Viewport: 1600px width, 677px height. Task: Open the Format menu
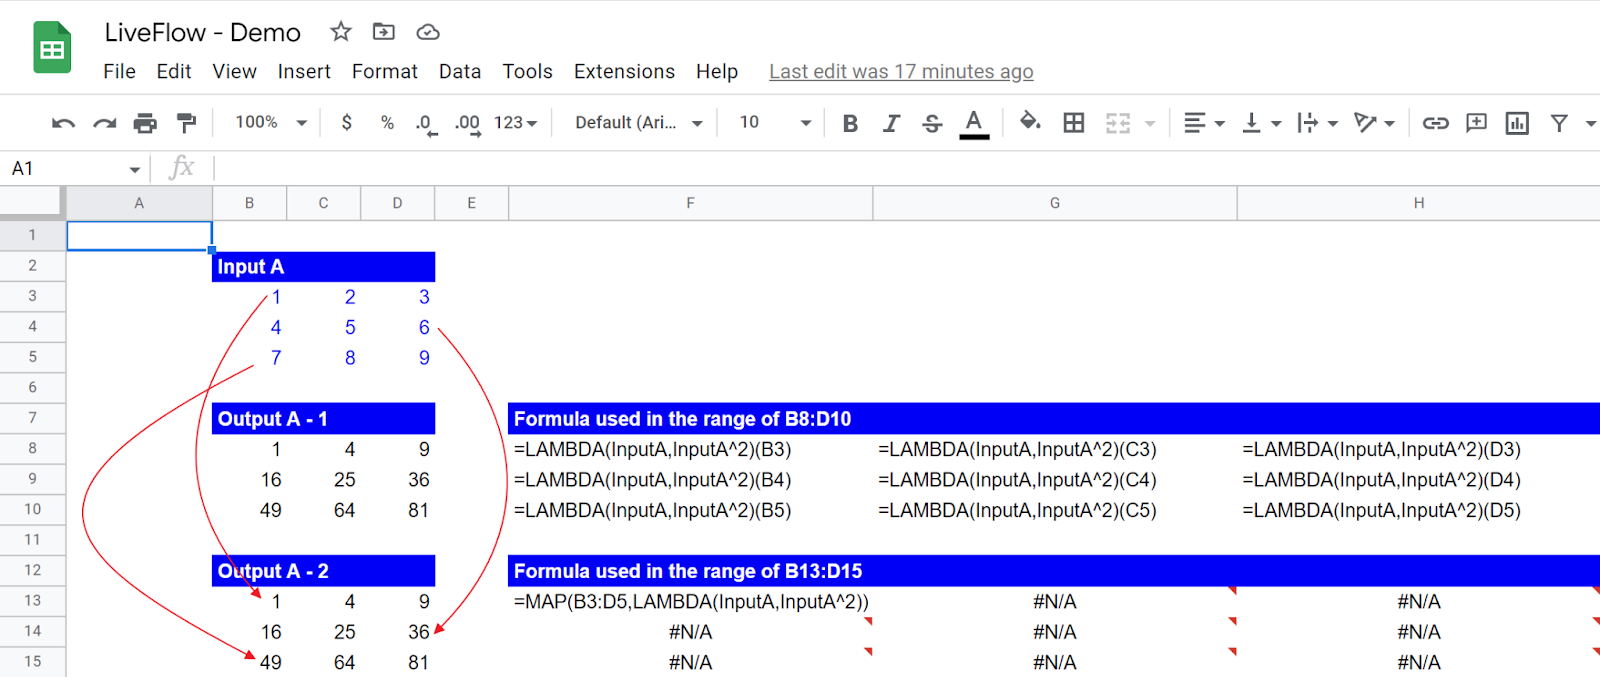[385, 71]
